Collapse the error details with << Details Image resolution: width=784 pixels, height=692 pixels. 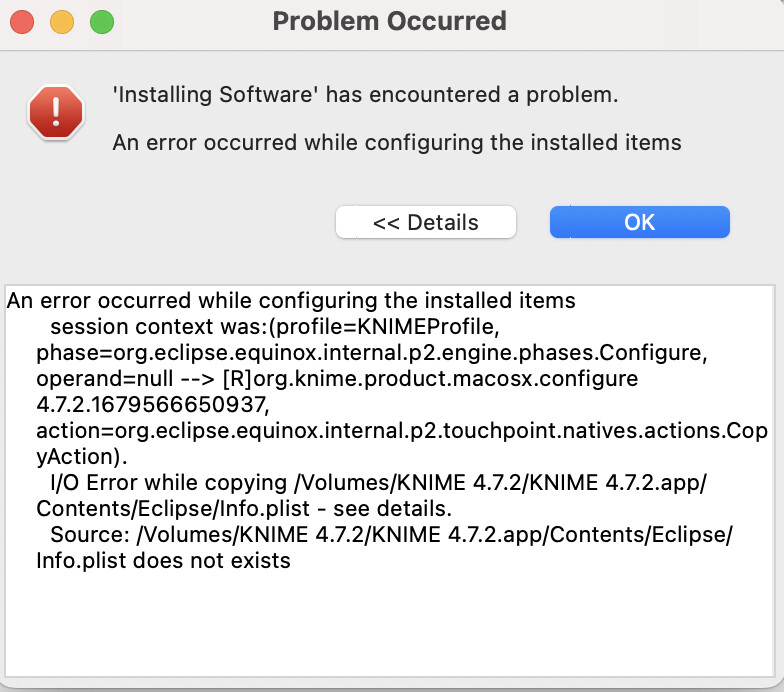click(426, 222)
